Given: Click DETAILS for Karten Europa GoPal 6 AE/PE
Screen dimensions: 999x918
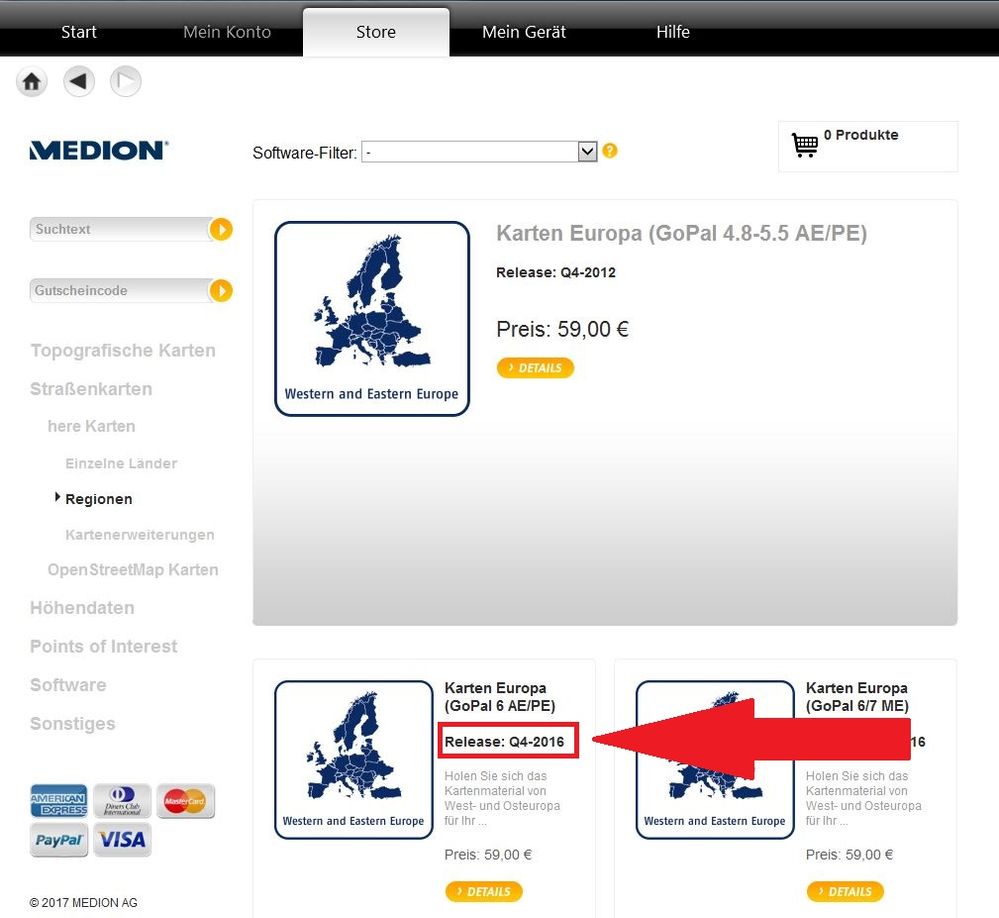Looking at the screenshot, I should click(484, 891).
